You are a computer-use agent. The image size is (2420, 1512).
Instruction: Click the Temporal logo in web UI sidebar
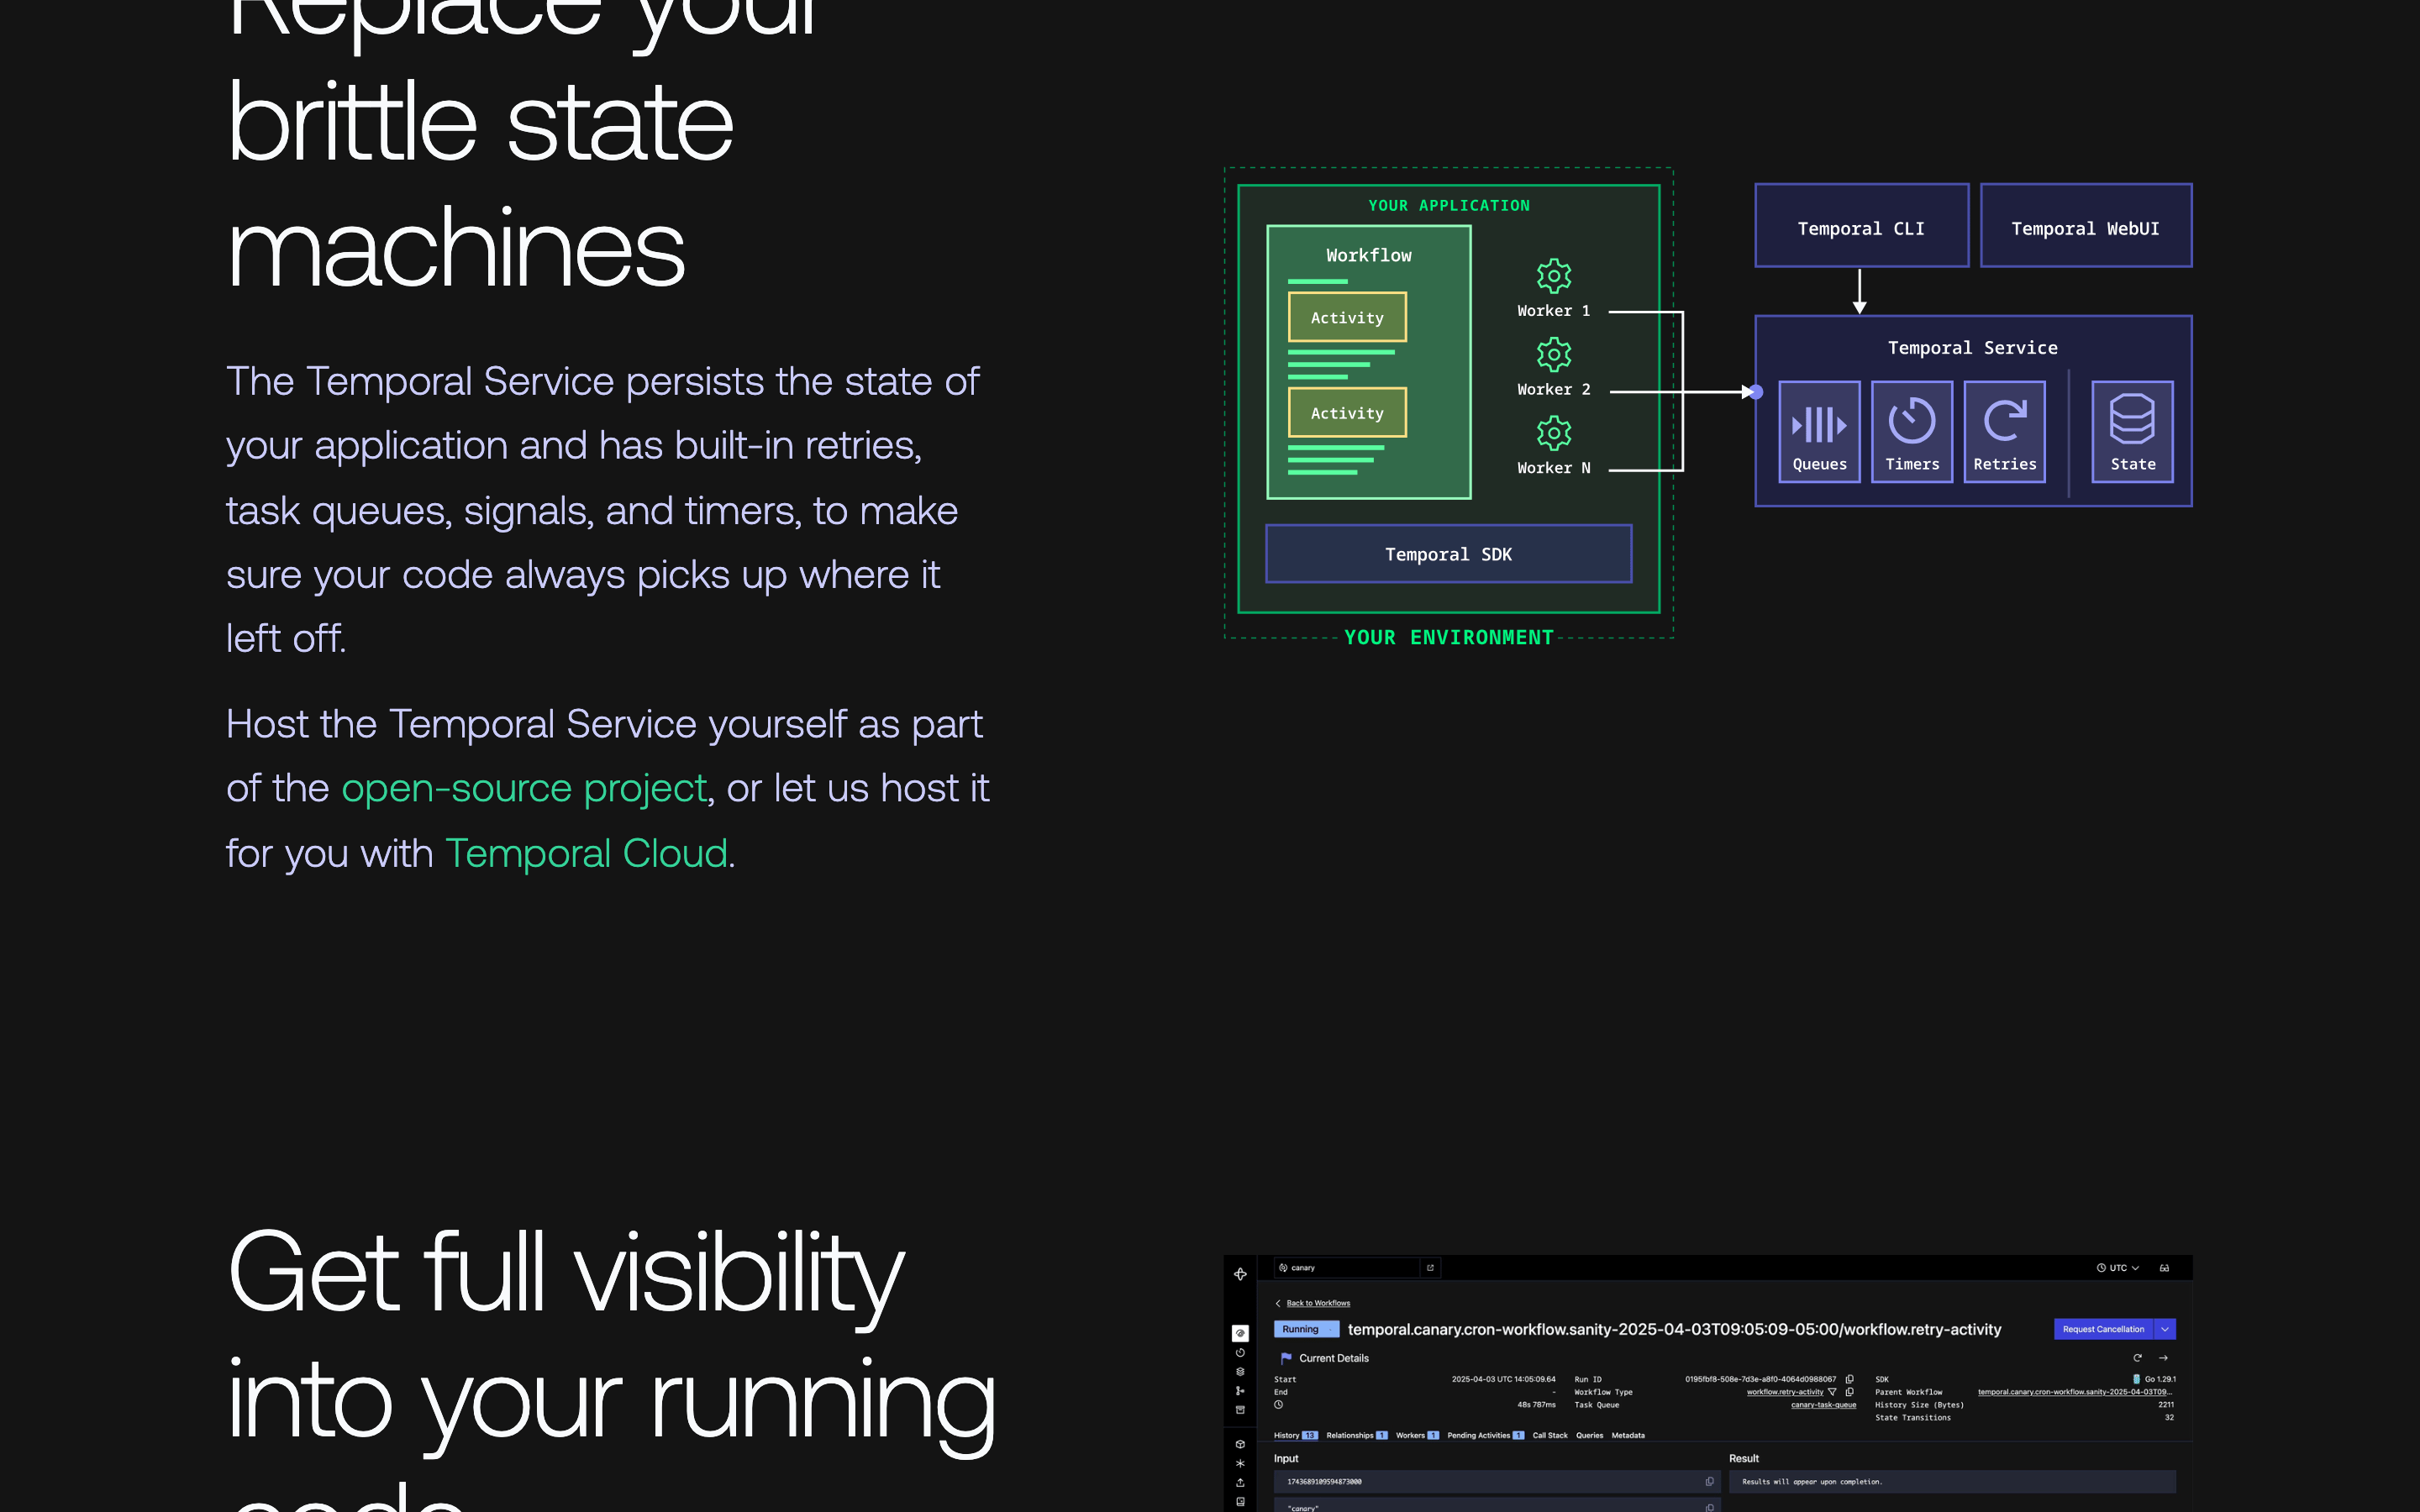(1240, 1274)
